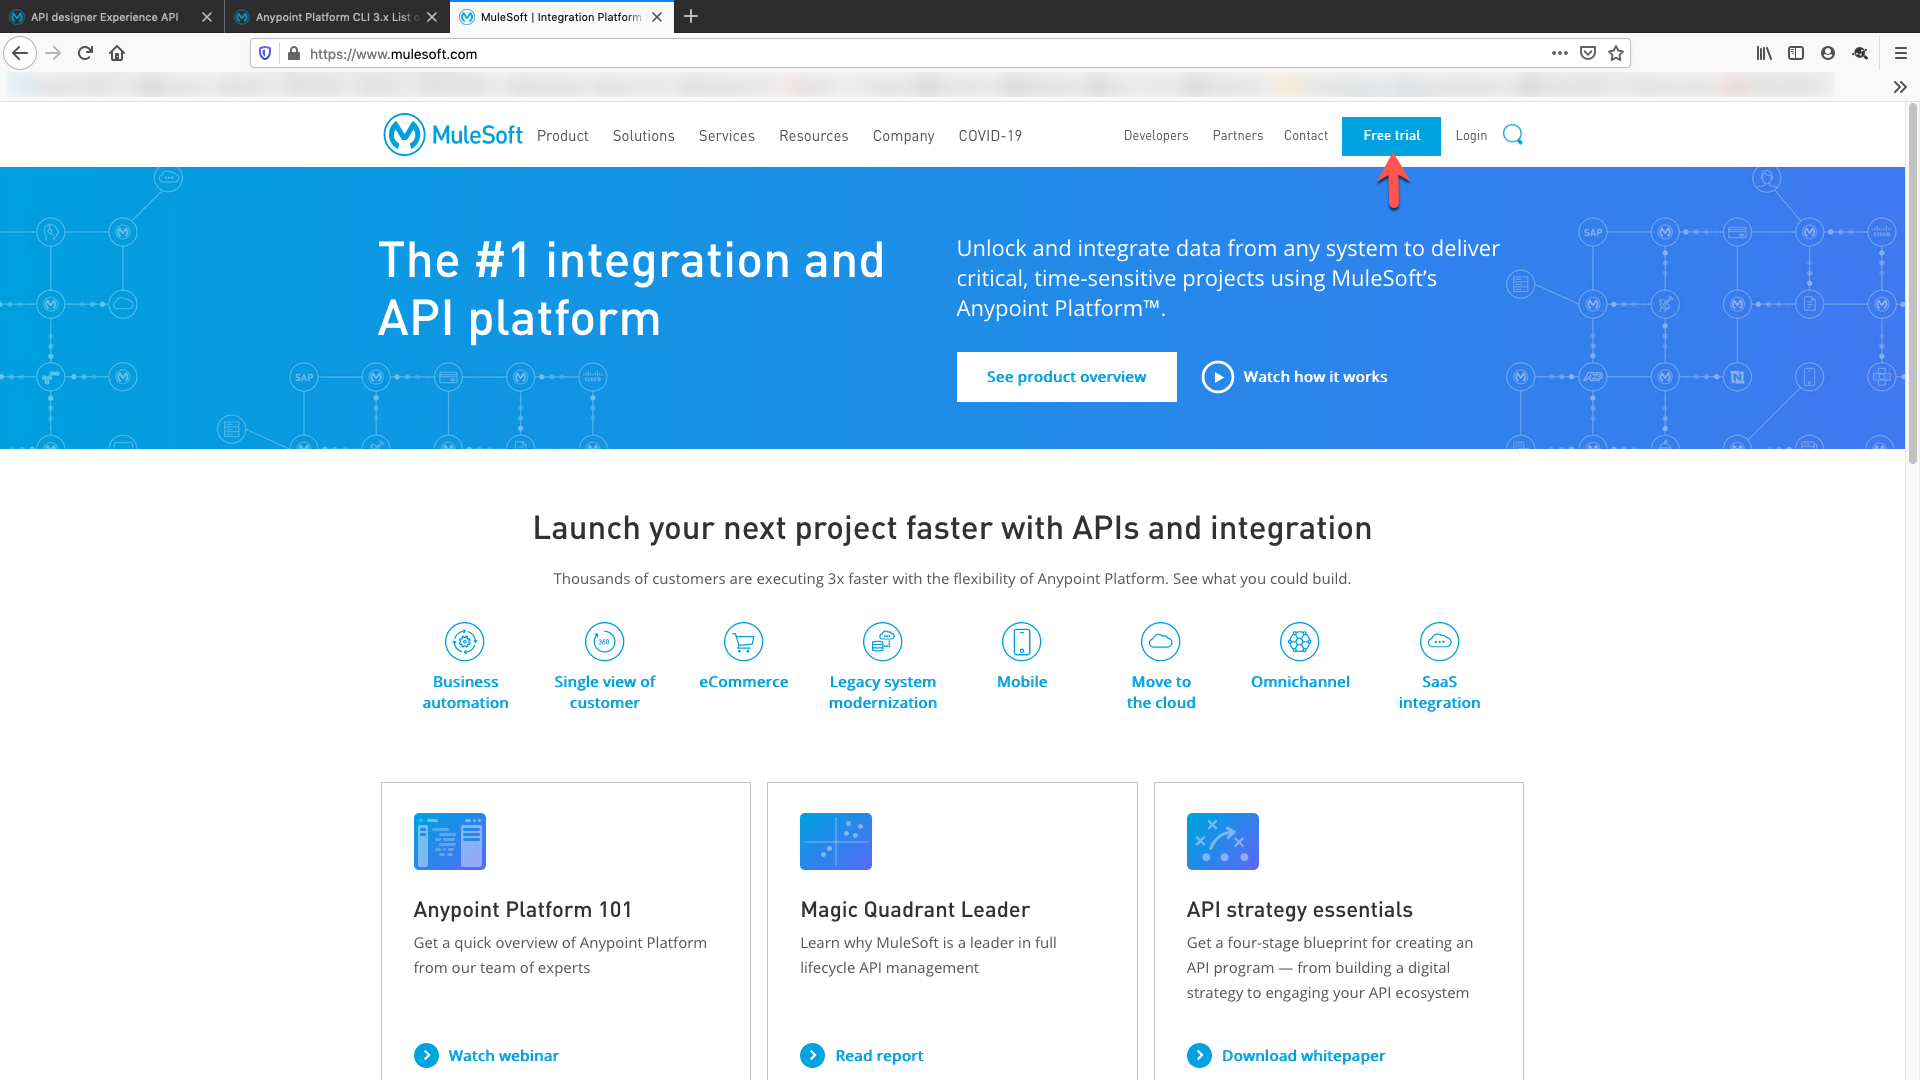1920x1080 pixels.
Task: Click the MuleSoft logo icon
Action: [x=405, y=135]
